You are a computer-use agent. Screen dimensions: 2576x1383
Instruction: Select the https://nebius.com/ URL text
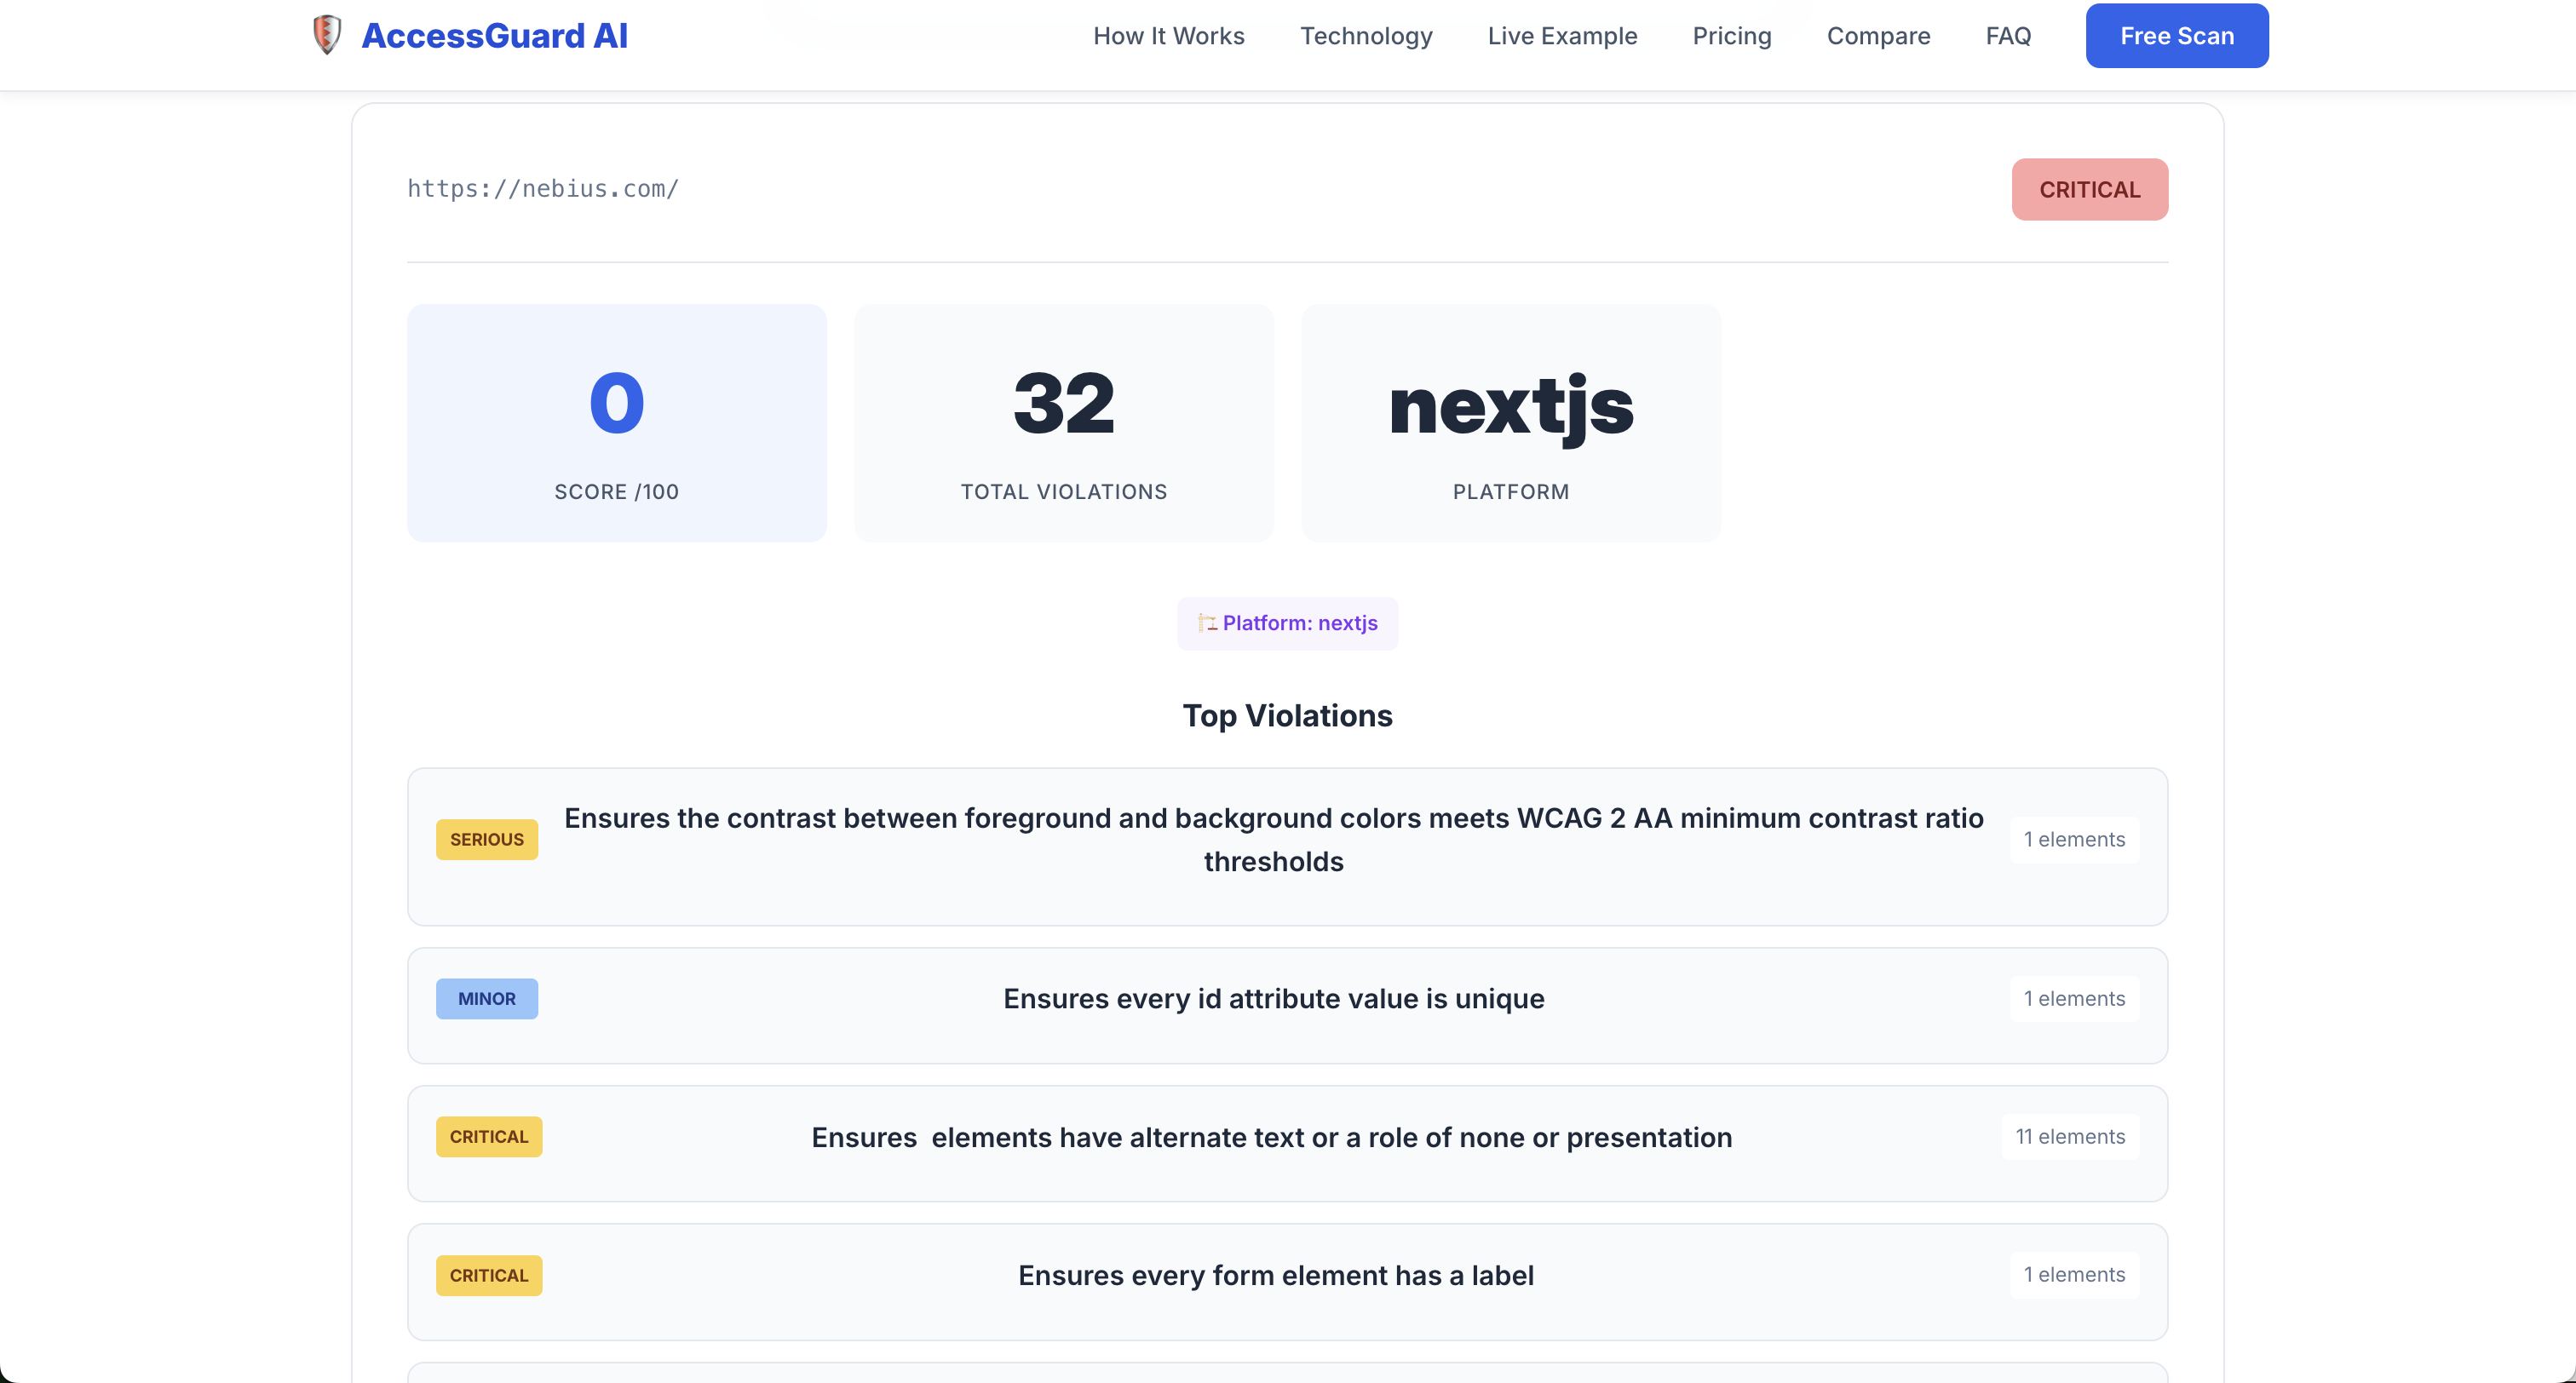[x=543, y=188]
